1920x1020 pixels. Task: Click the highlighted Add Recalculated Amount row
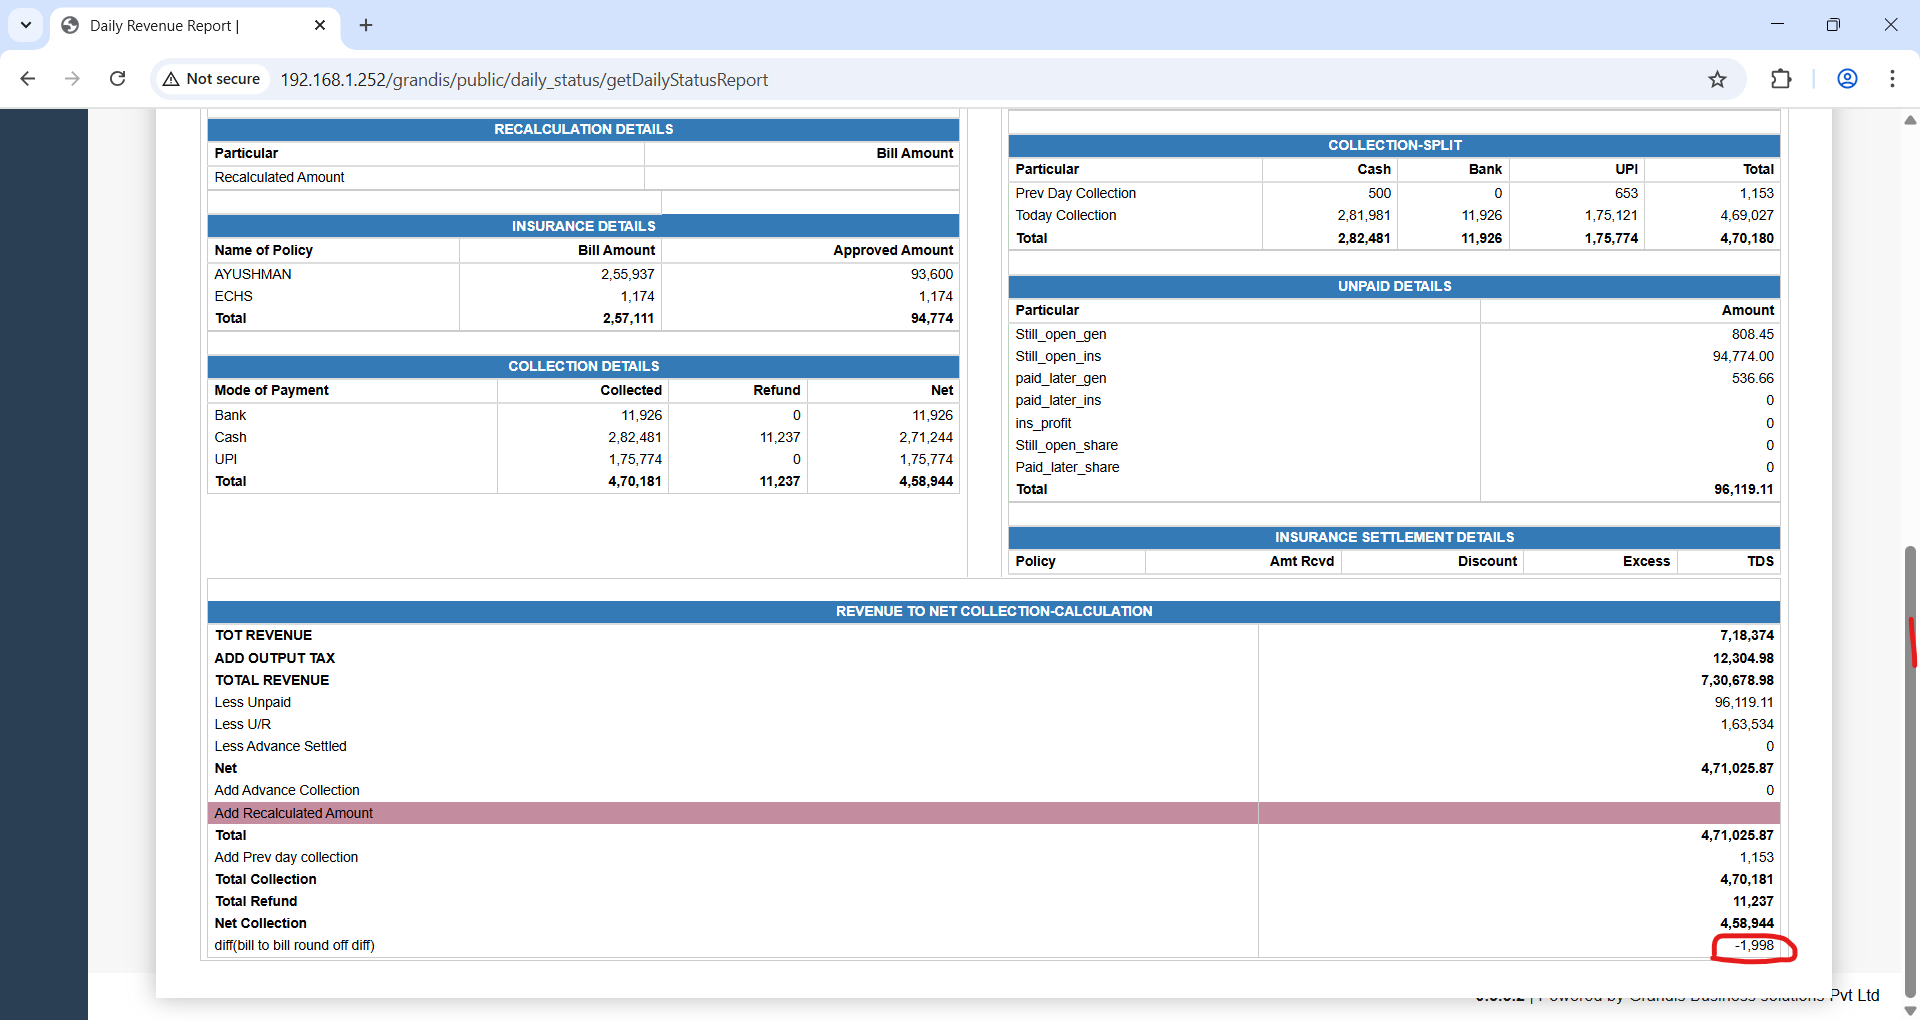click(293, 813)
